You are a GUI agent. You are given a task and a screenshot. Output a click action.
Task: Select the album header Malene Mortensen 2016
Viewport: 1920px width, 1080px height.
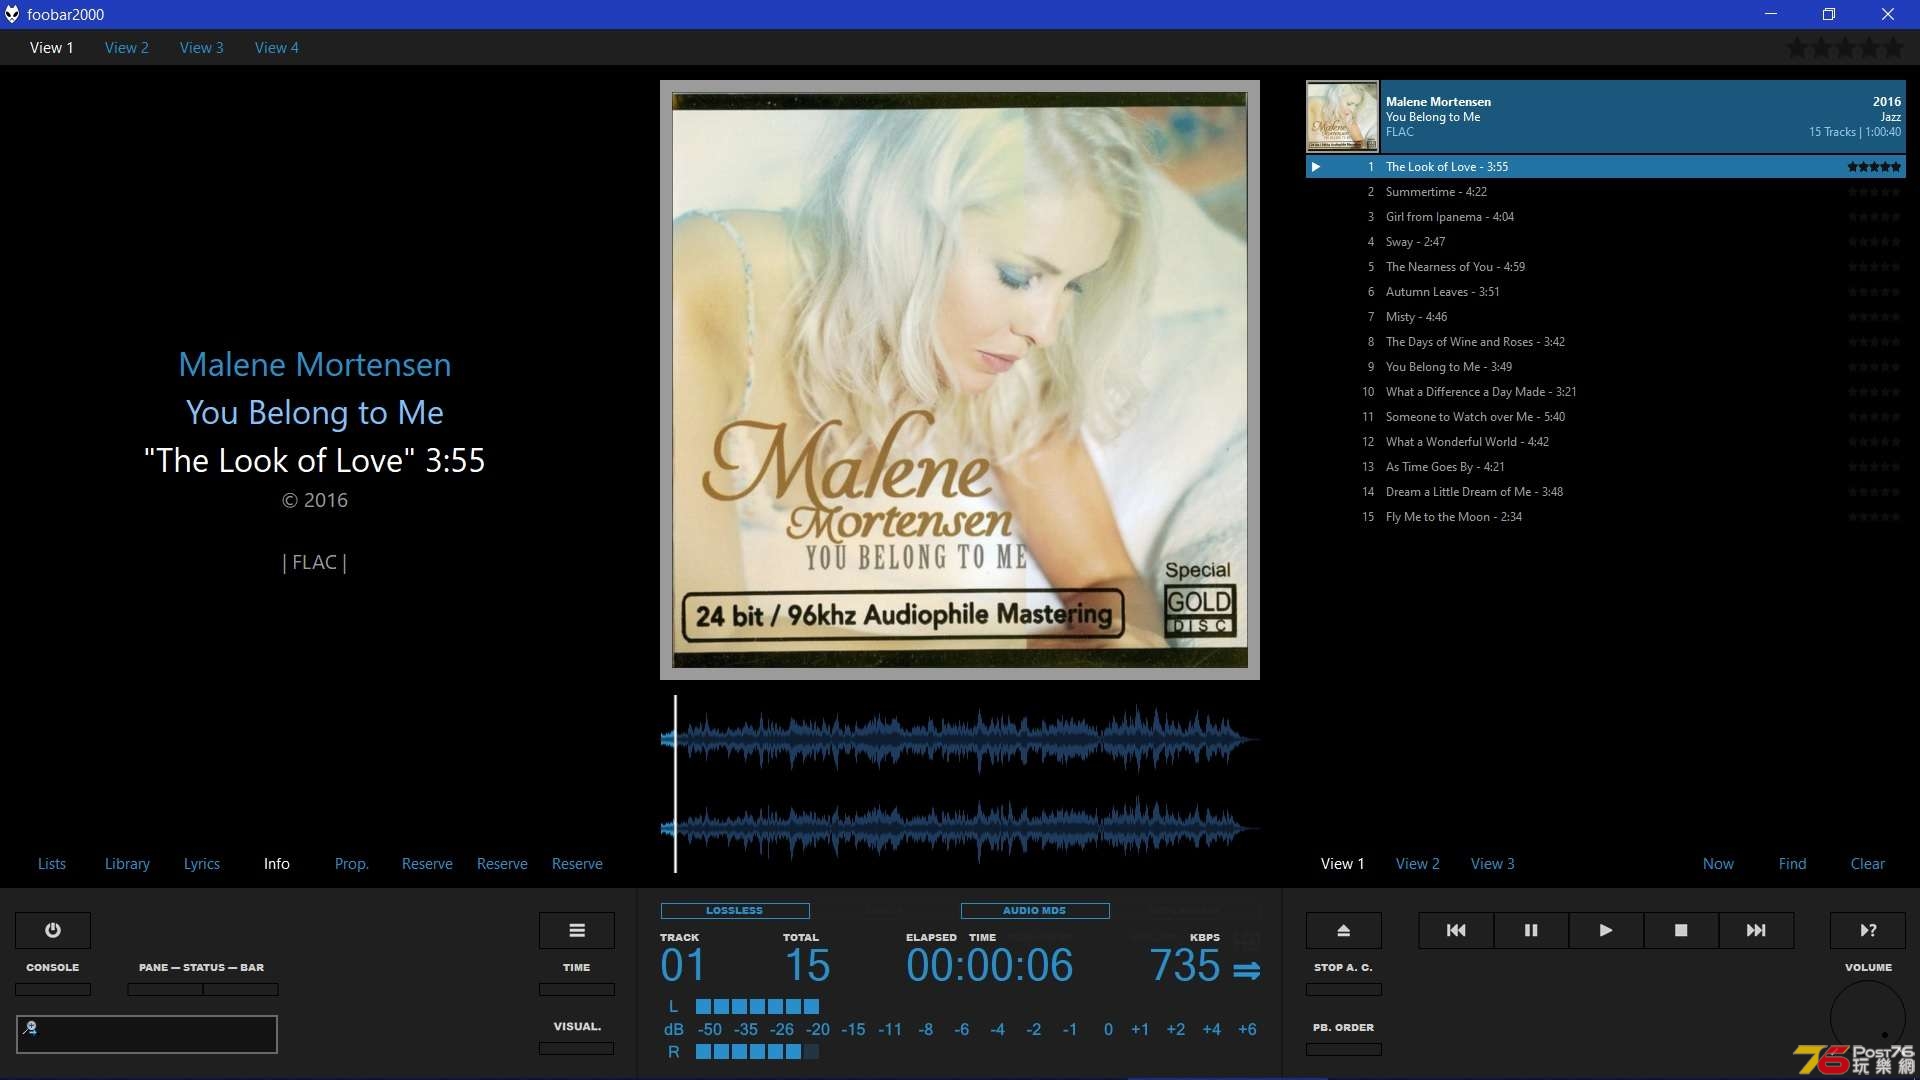(x=1643, y=116)
